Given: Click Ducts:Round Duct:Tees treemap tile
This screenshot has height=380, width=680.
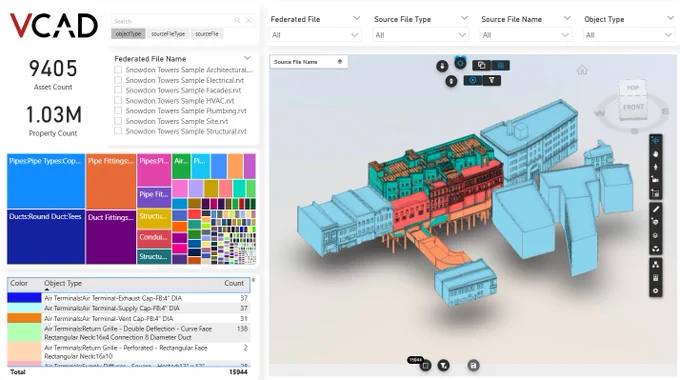Looking at the screenshot, I should pyautogui.click(x=46, y=237).
